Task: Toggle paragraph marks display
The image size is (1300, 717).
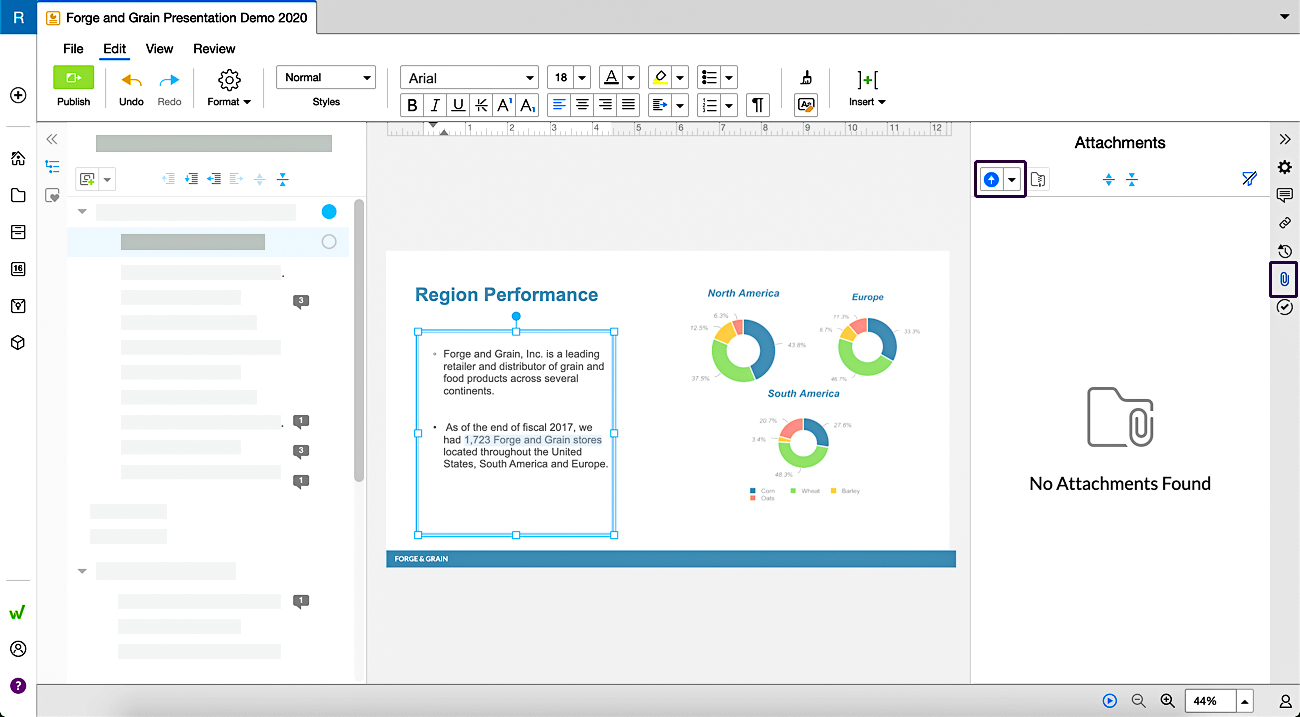Action: (x=758, y=105)
